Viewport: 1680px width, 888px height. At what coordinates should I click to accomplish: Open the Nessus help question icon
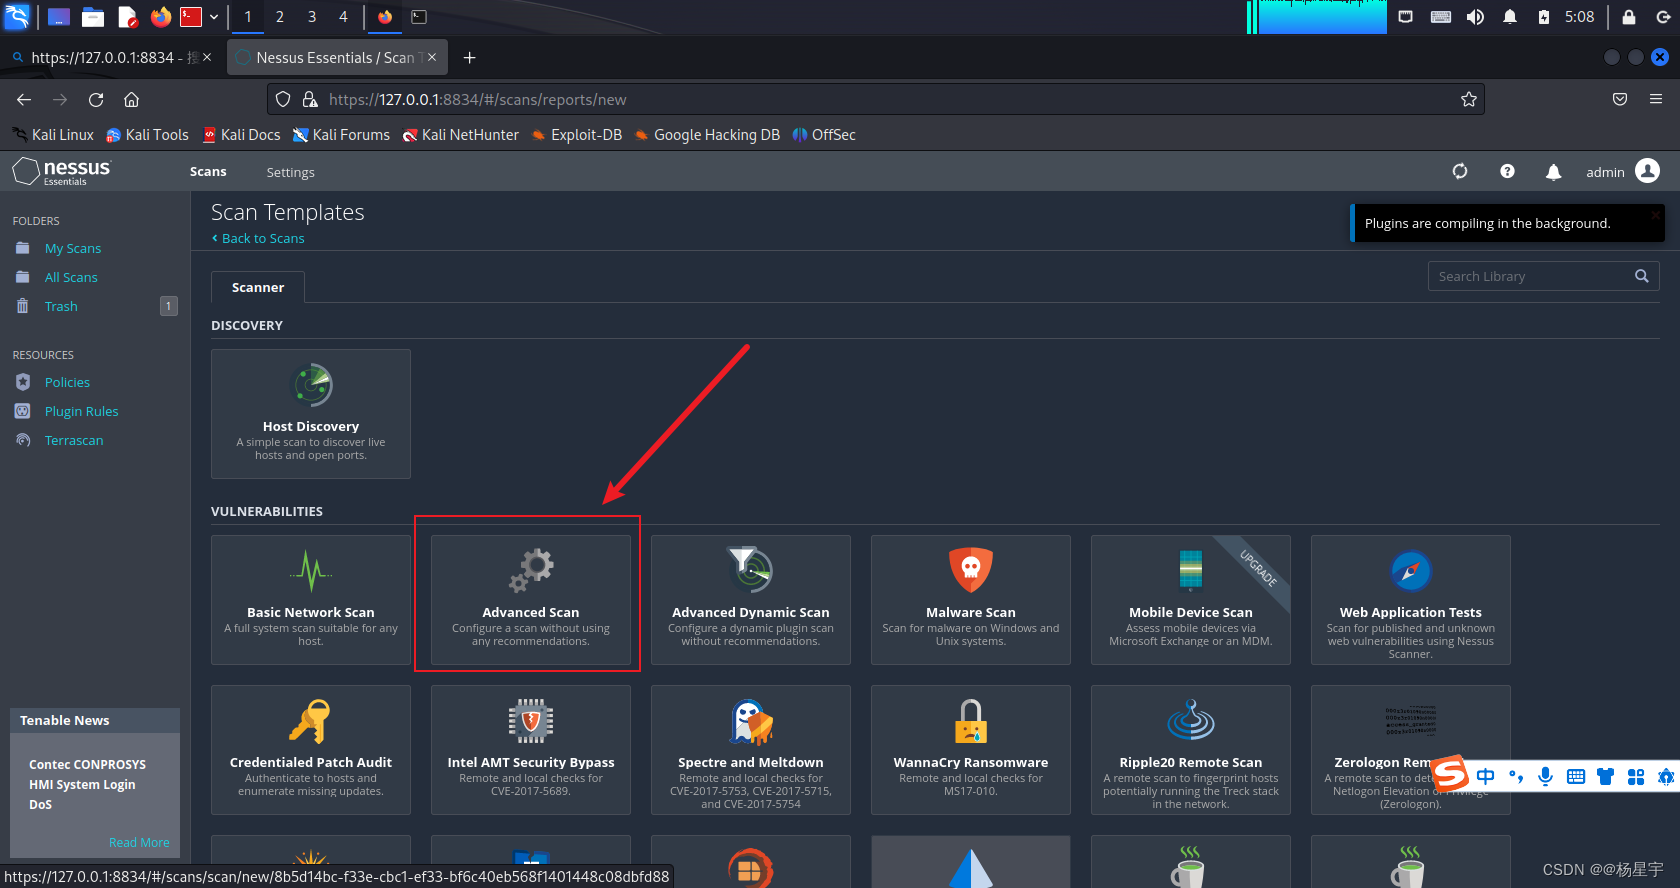[1507, 171]
